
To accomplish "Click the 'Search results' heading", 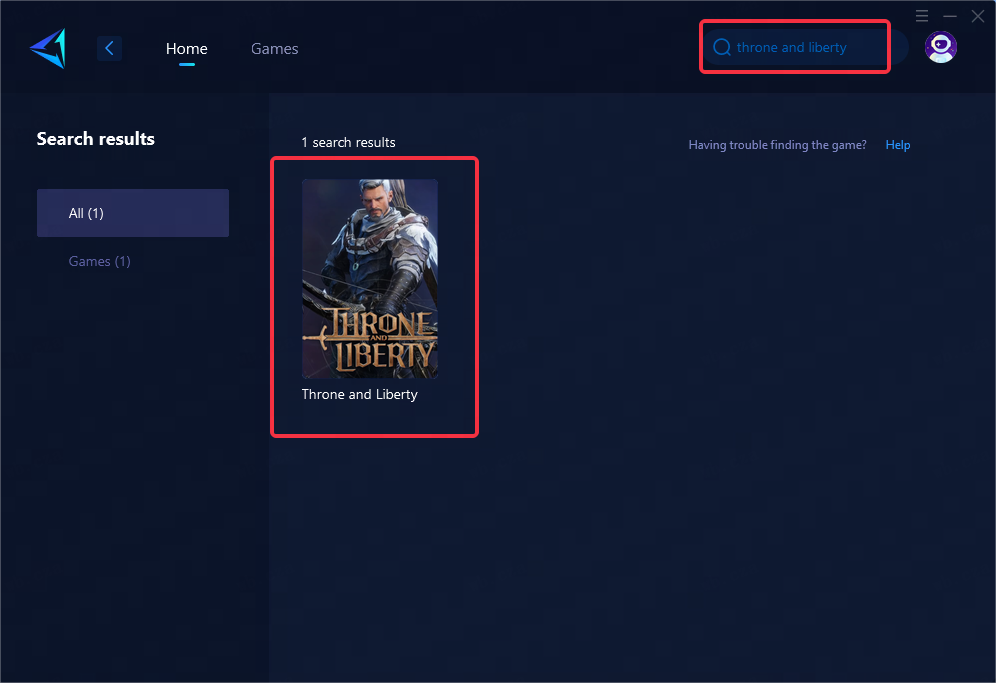I will pos(95,139).
